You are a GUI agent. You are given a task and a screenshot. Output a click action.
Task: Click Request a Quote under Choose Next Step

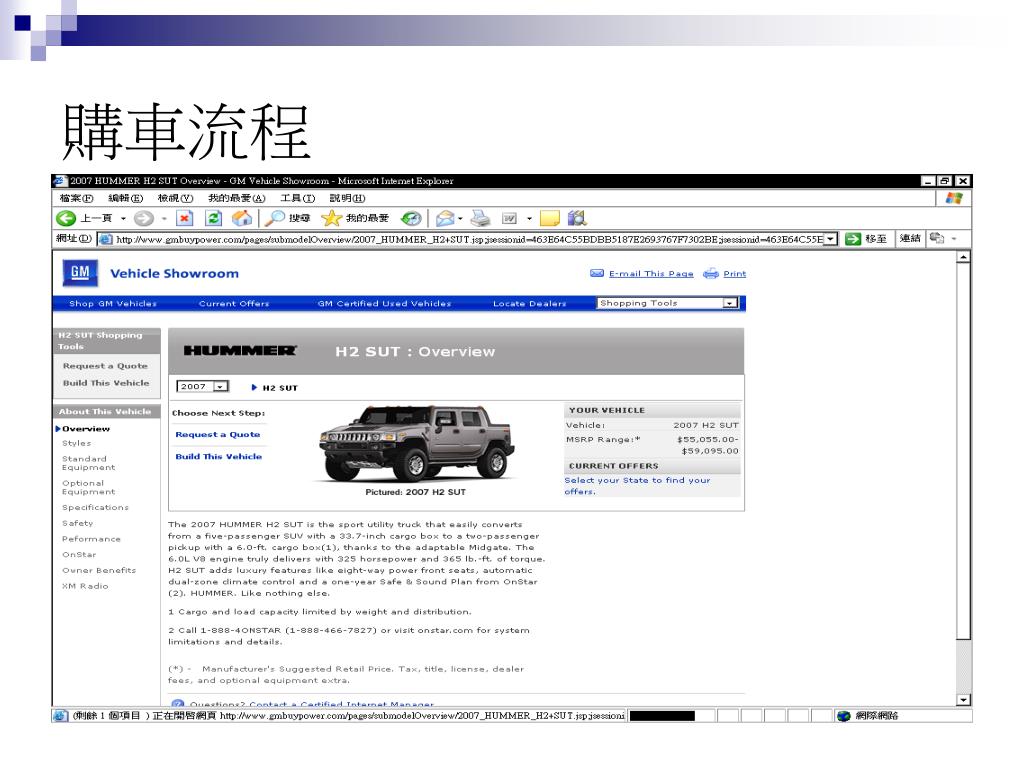click(x=217, y=434)
